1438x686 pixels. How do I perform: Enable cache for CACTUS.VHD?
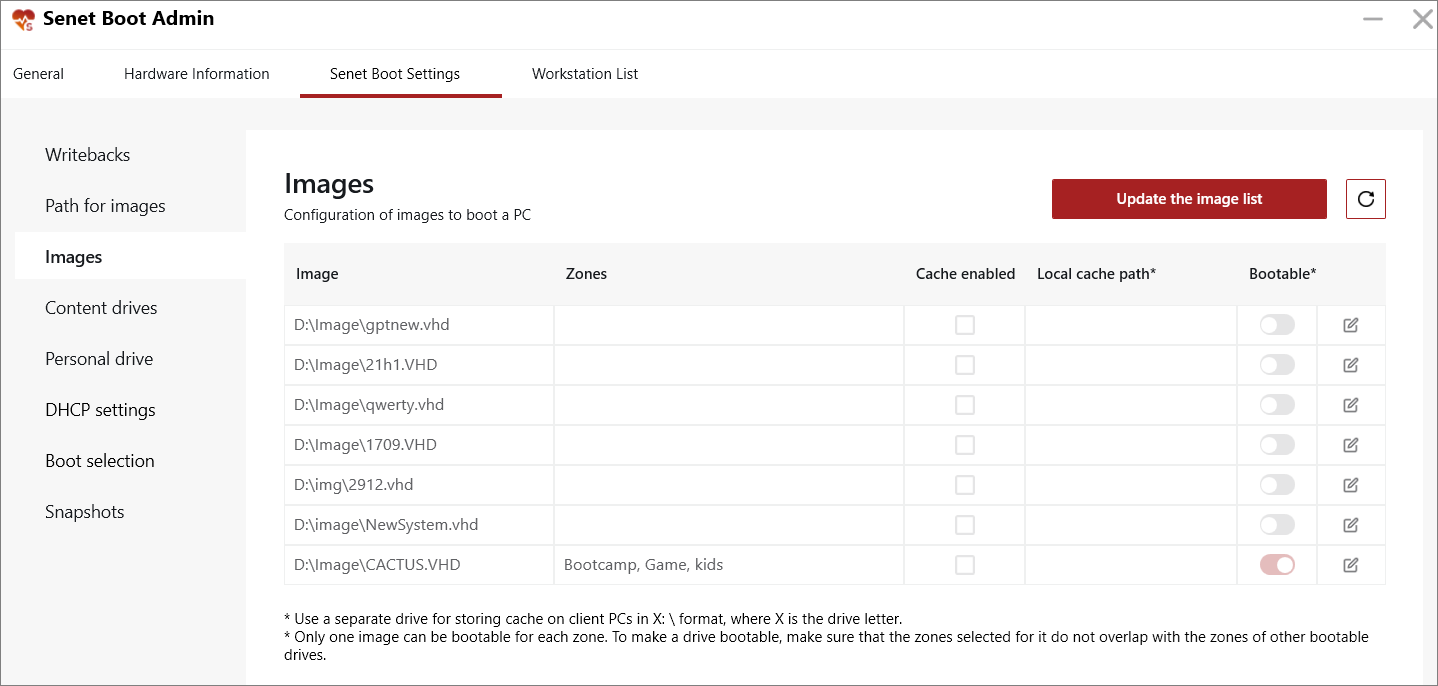(965, 565)
